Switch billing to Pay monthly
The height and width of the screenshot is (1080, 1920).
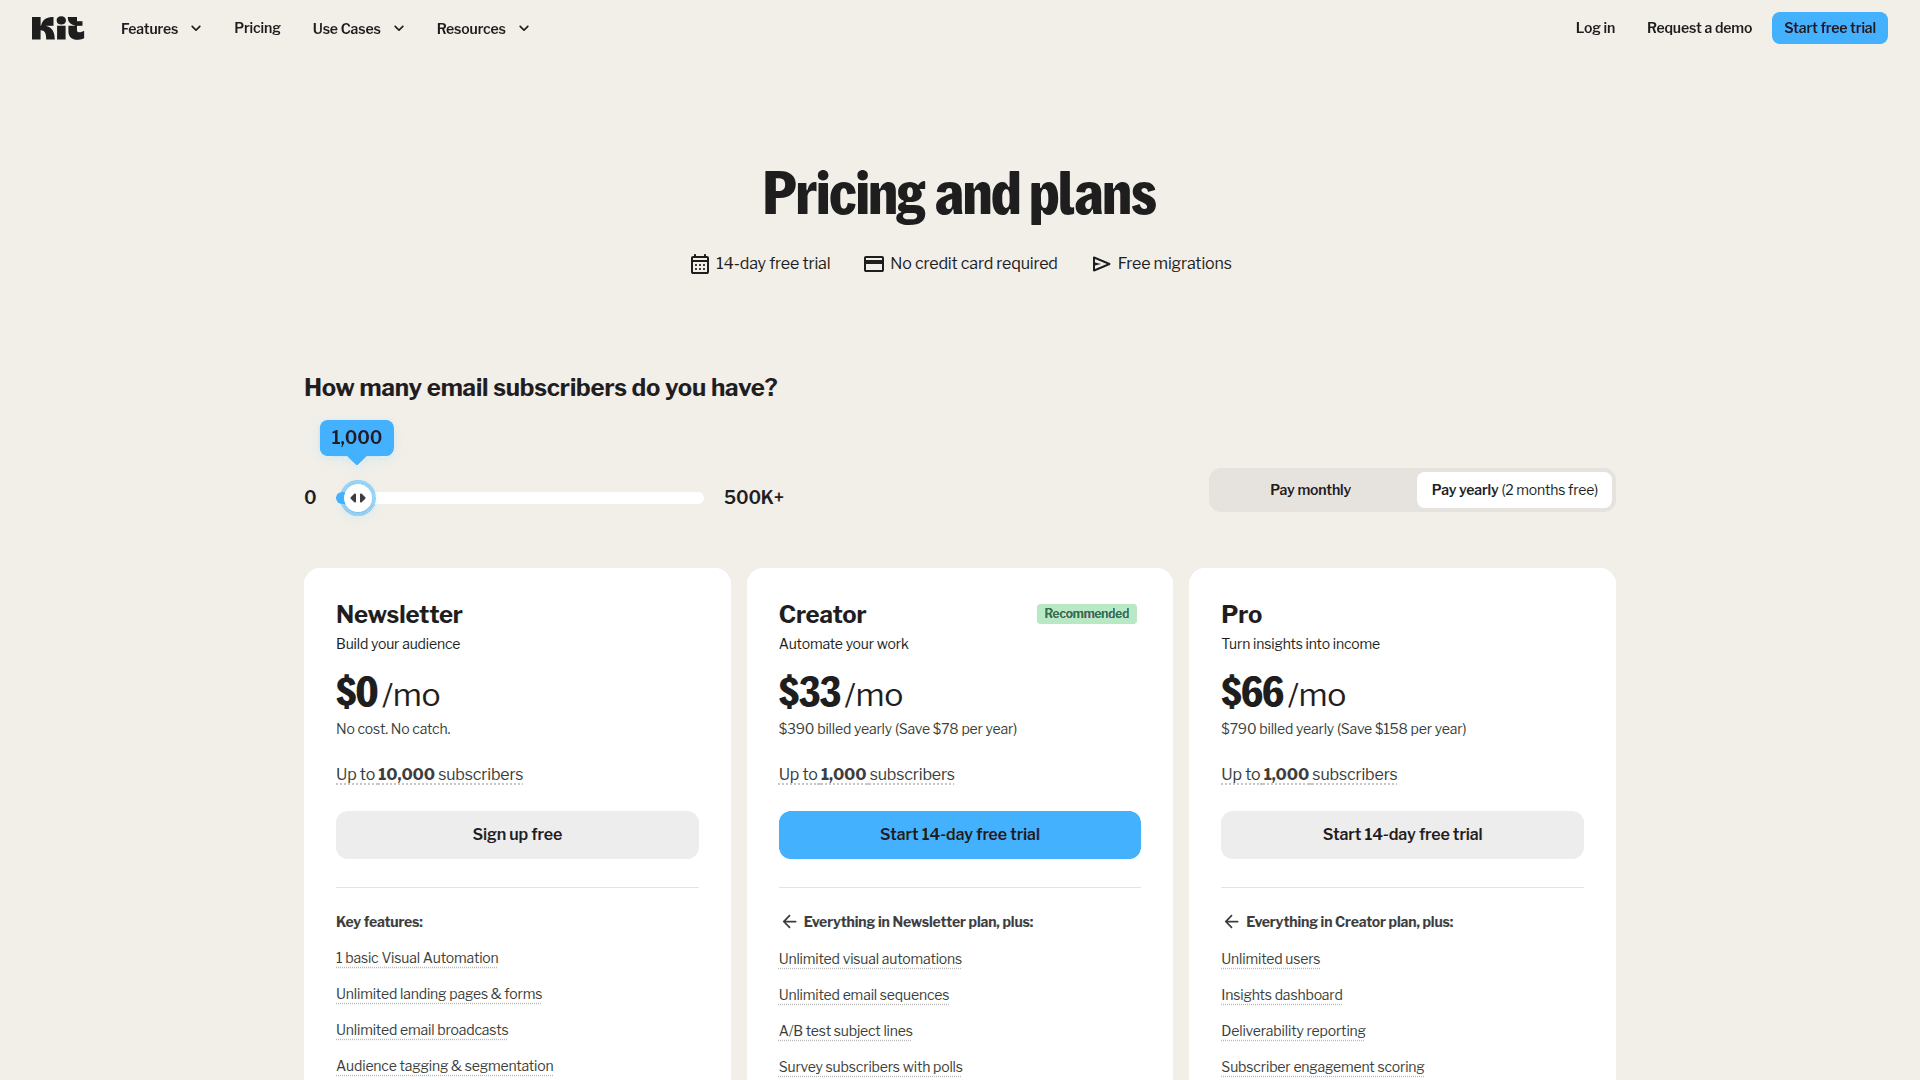(1309, 489)
